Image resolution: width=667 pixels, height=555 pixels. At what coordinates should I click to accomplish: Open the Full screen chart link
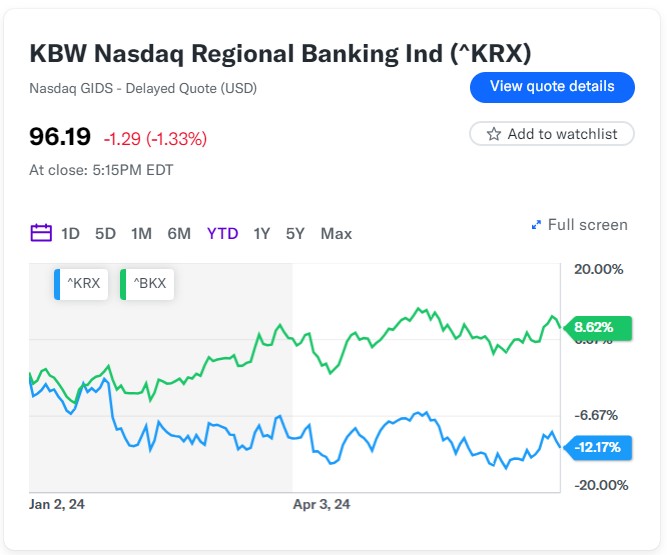[579, 225]
